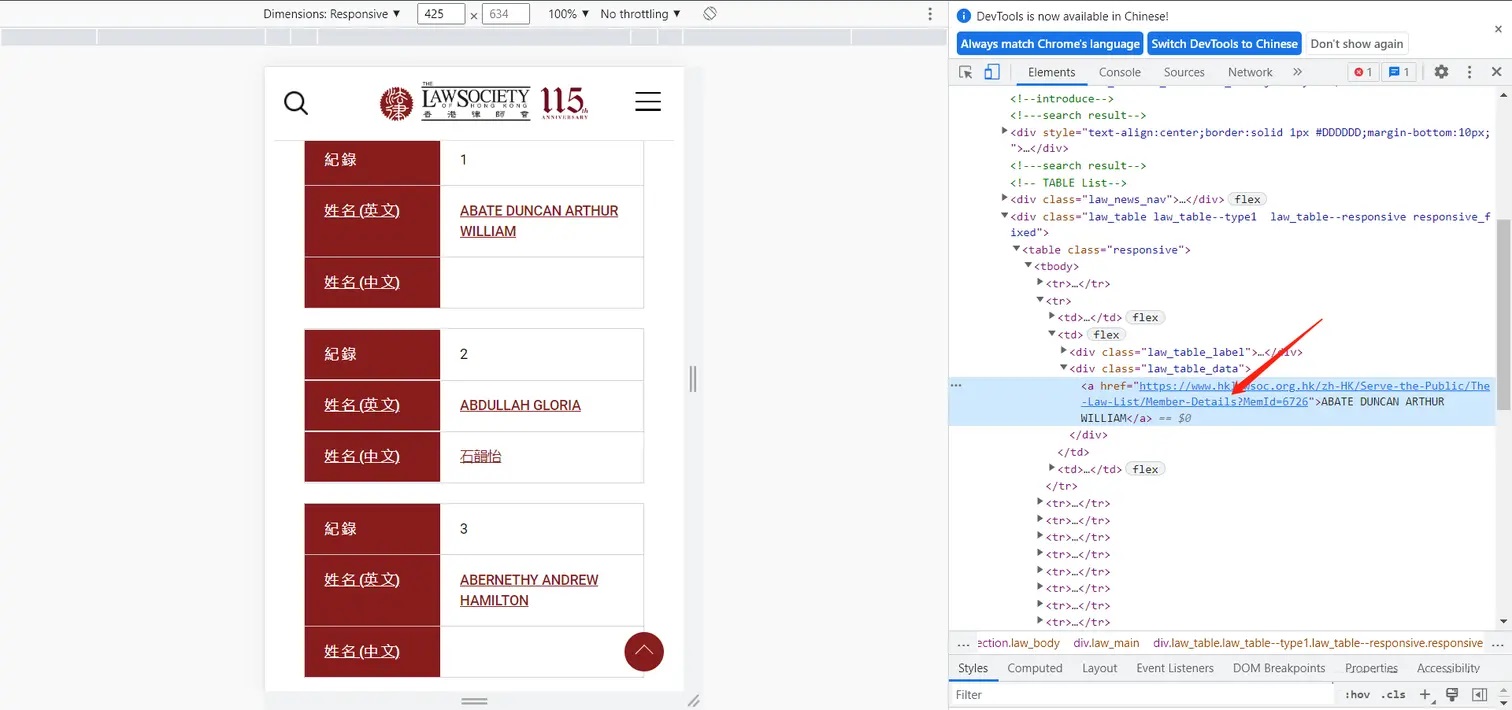Toggle the :hov element state panel

click(x=1357, y=694)
